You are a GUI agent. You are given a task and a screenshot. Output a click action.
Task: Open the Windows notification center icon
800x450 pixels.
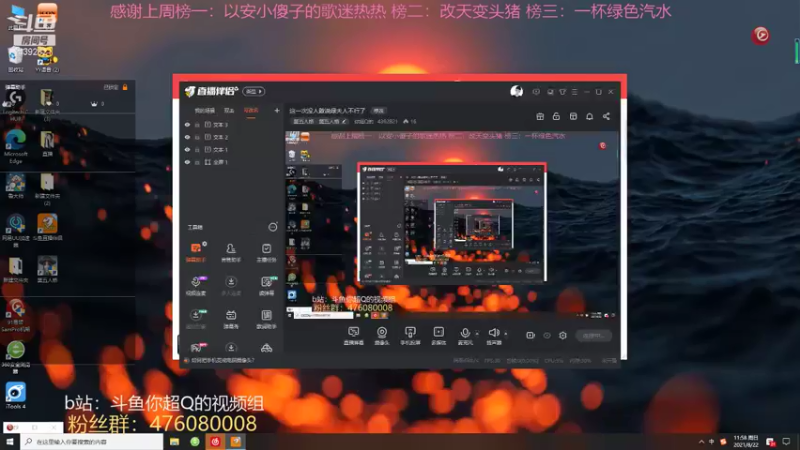[x=786, y=442]
